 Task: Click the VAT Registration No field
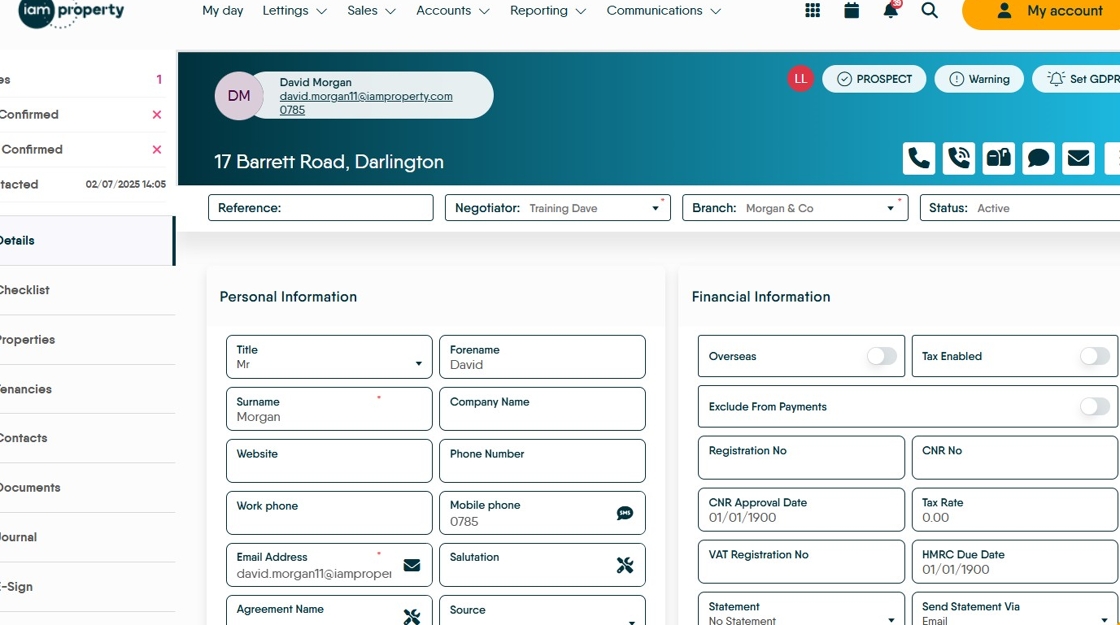point(801,561)
